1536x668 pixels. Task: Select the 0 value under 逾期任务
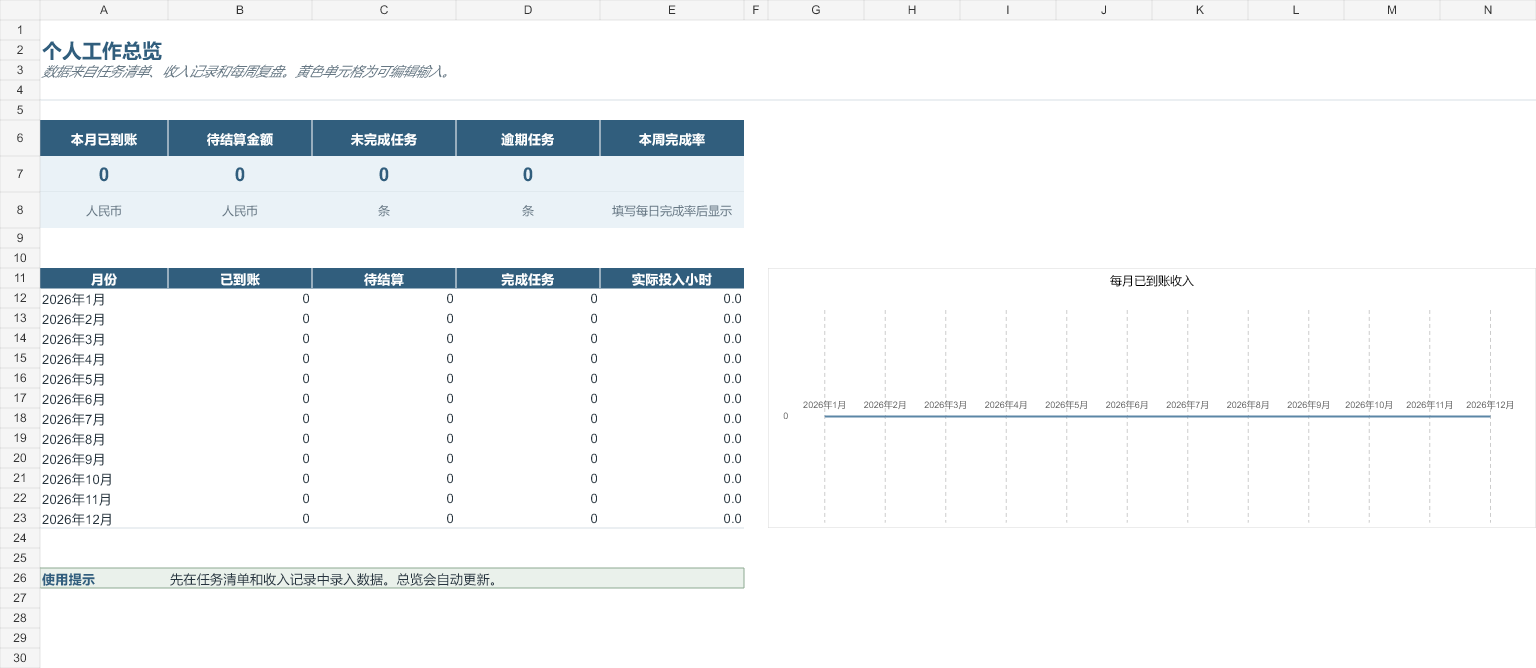click(528, 175)
